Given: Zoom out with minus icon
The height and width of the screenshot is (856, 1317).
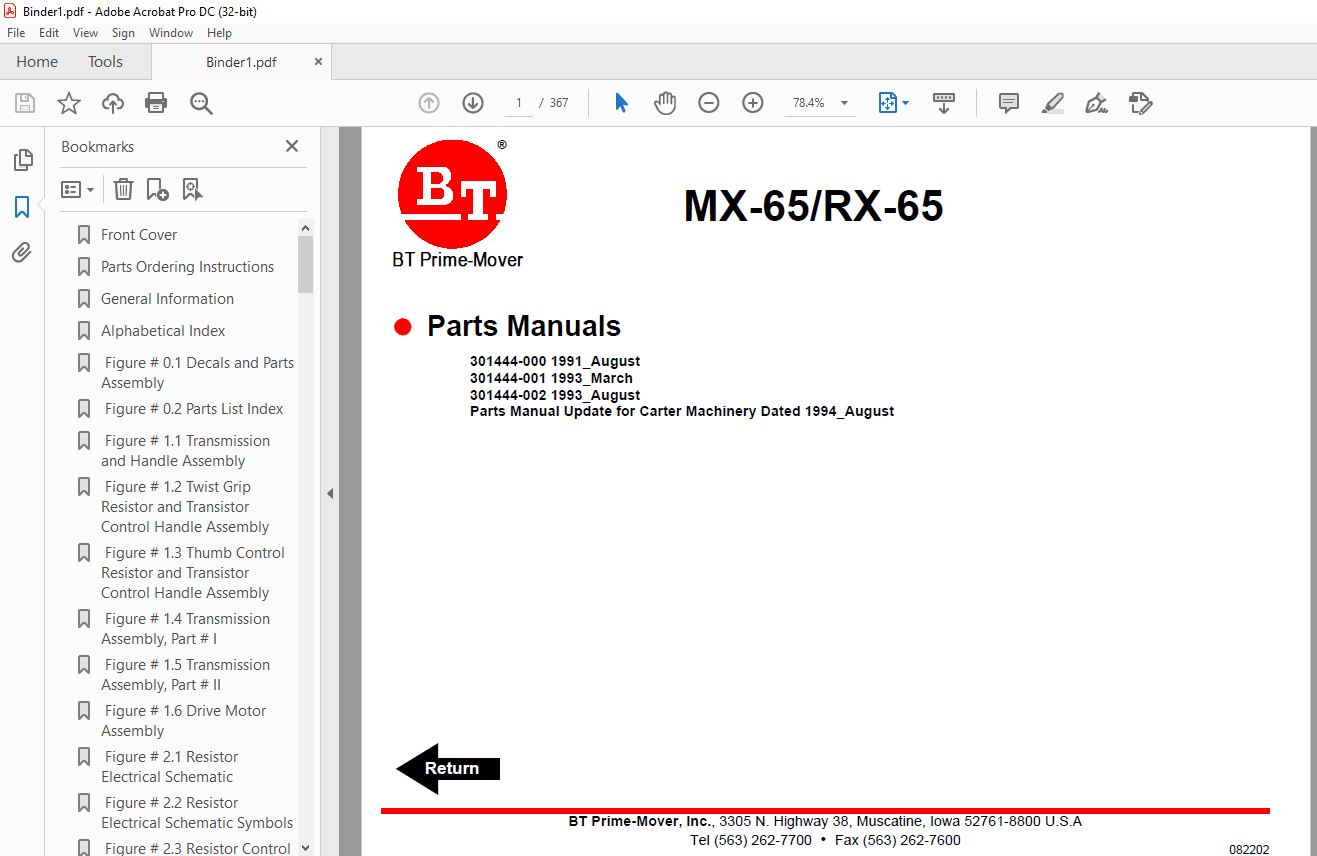Looking at the screenshot, I should [x=709, y=103].
